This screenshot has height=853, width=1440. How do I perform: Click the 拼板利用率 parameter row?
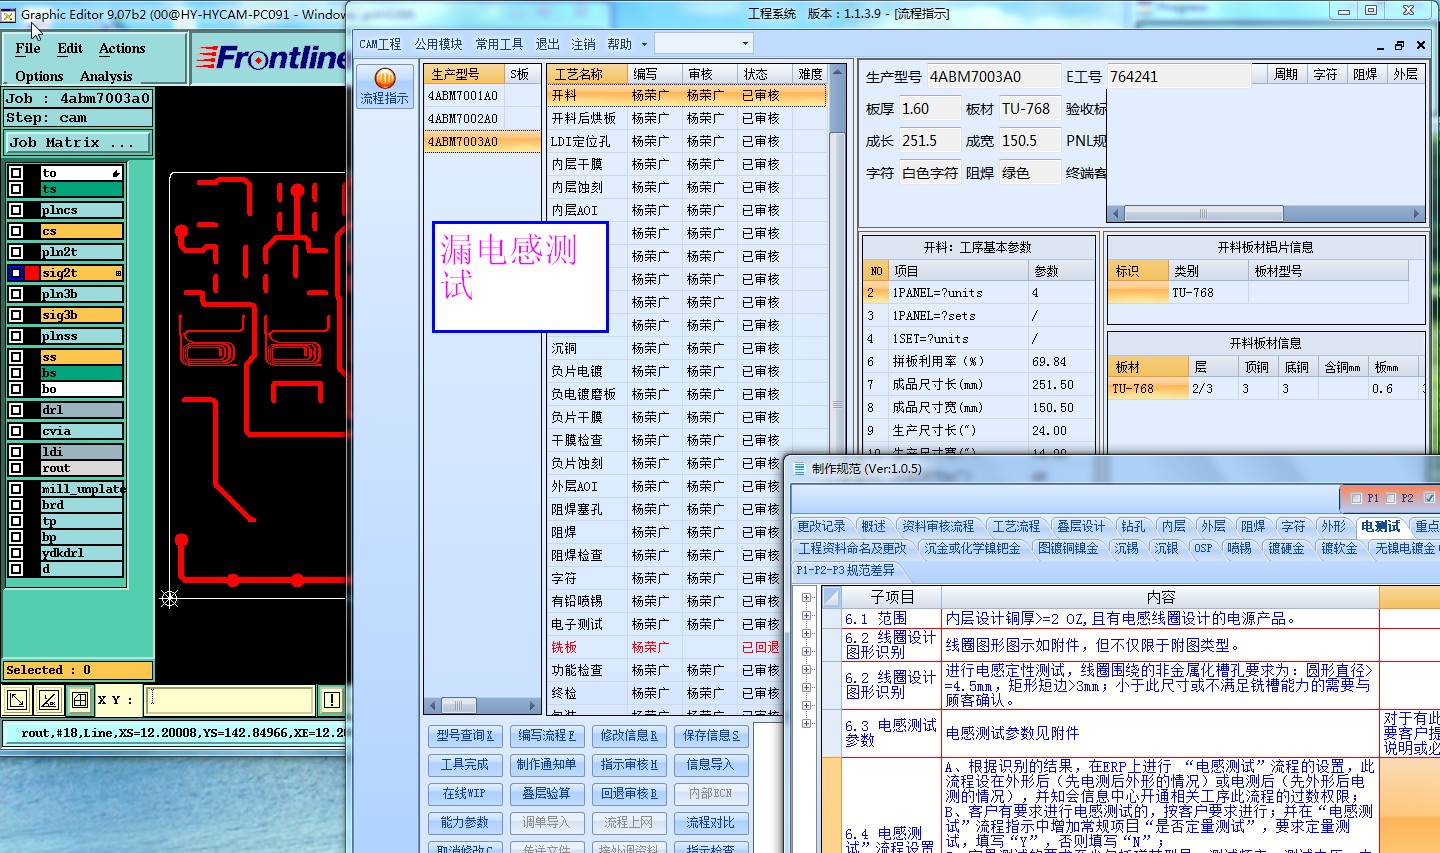click(x=978, y=361)
